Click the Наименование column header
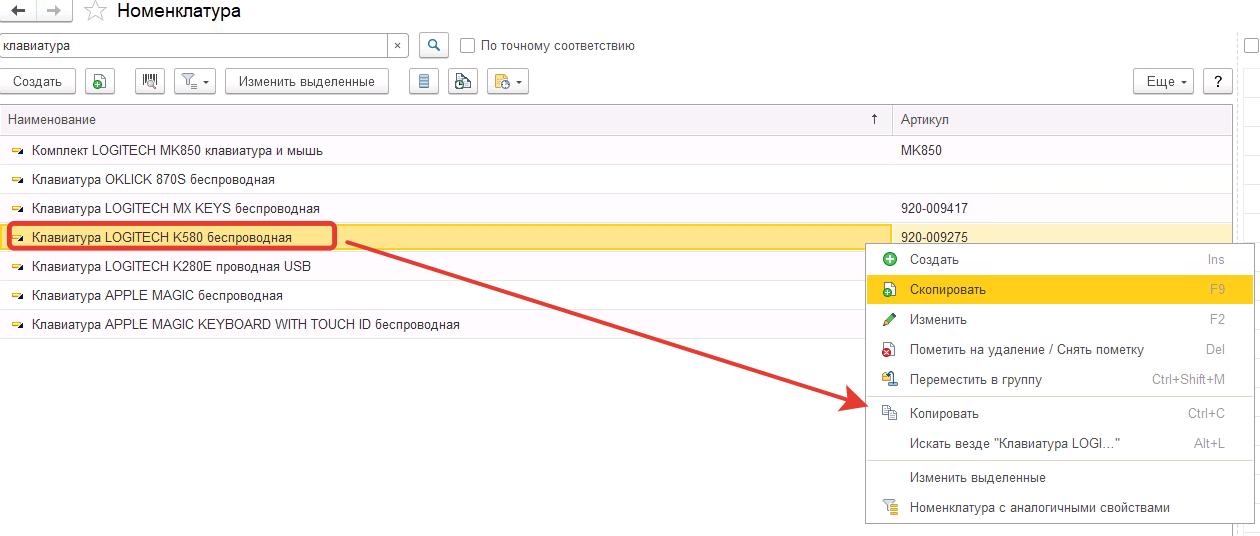This screenshot has height=536, width=1260. pyautogui.click(x=446, y=119)
